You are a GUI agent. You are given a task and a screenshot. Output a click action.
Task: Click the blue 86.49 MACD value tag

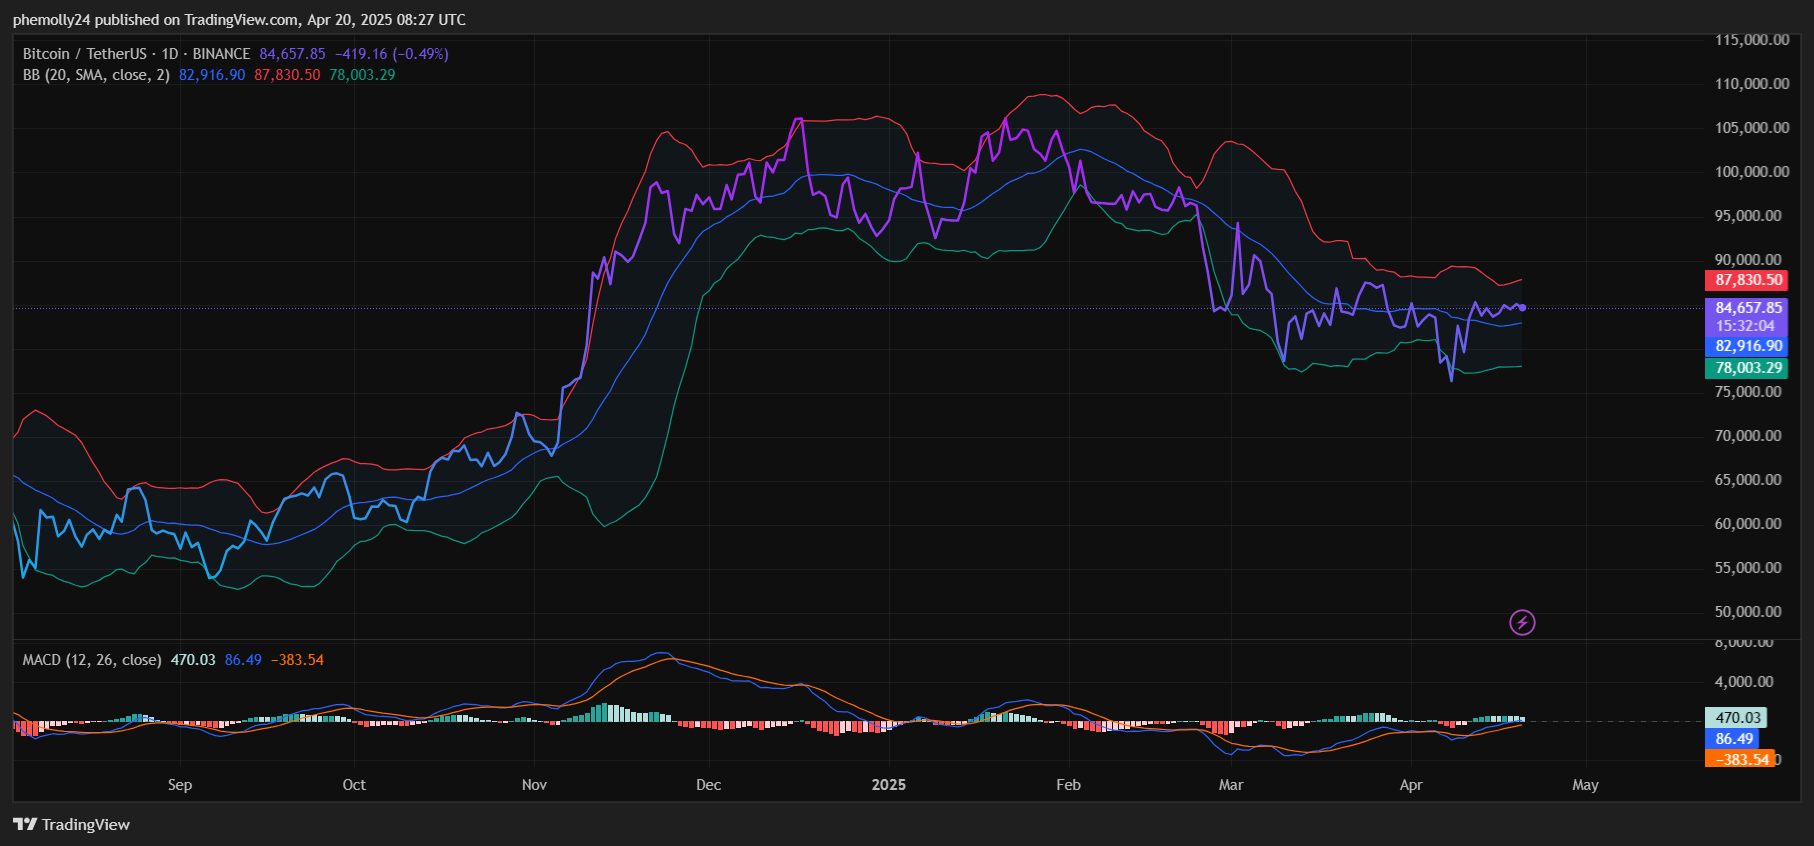[x=1733, y=739]
